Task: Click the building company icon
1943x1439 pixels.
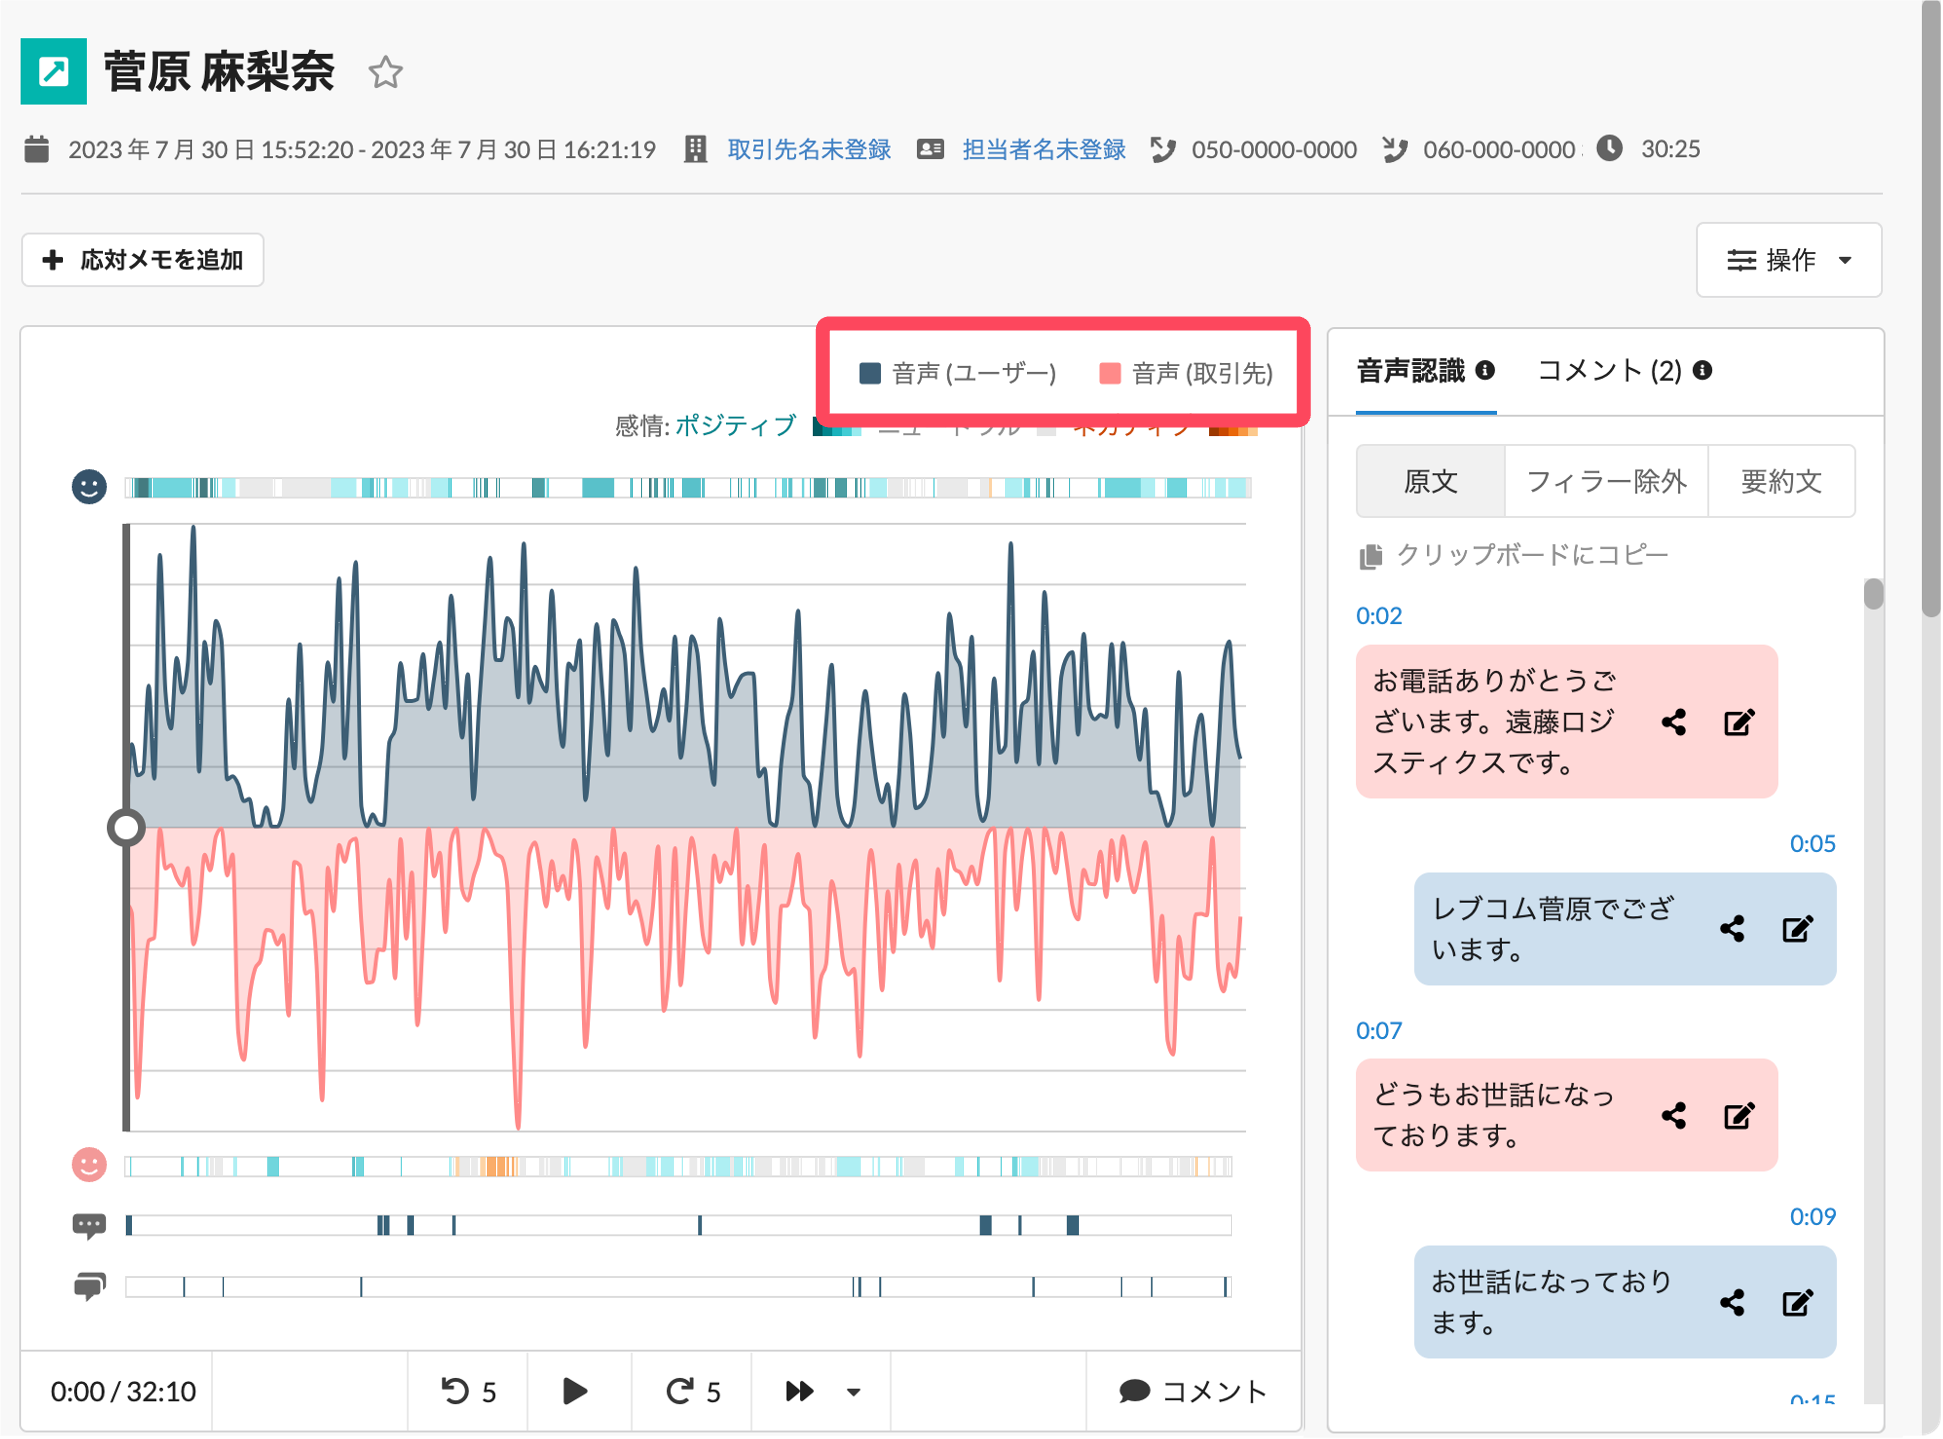Action: click(695, 149)
